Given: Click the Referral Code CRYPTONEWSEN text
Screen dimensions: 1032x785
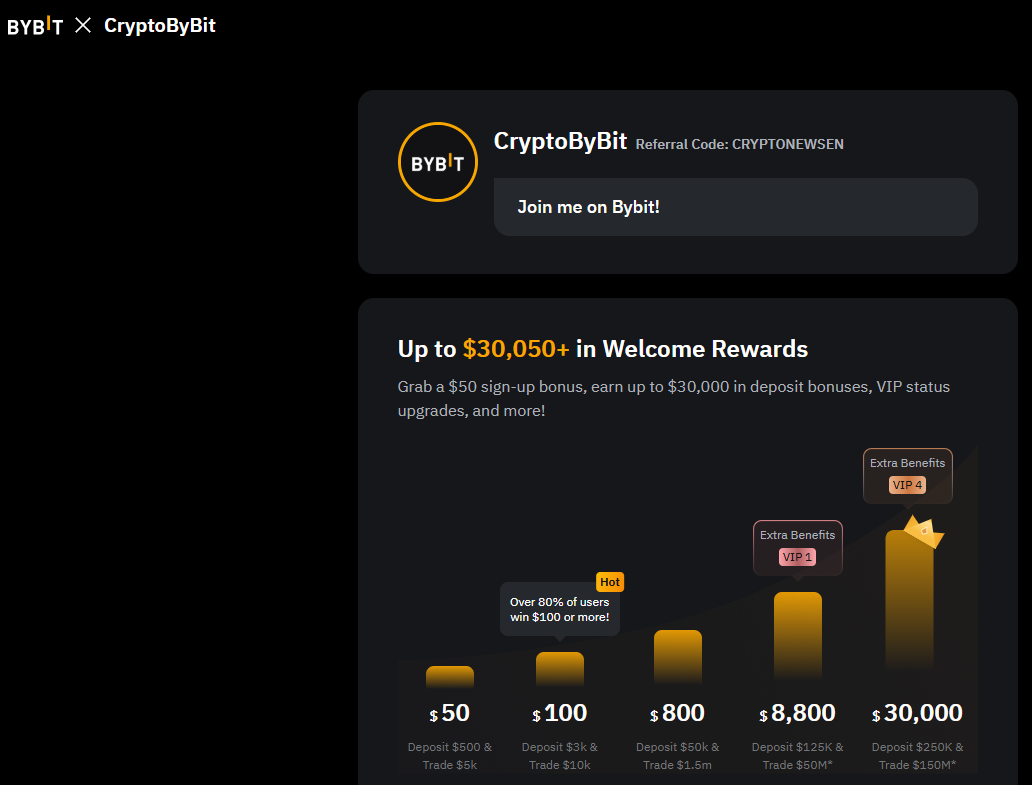Looking at the screenshot, I should click(x=740, y=144).
